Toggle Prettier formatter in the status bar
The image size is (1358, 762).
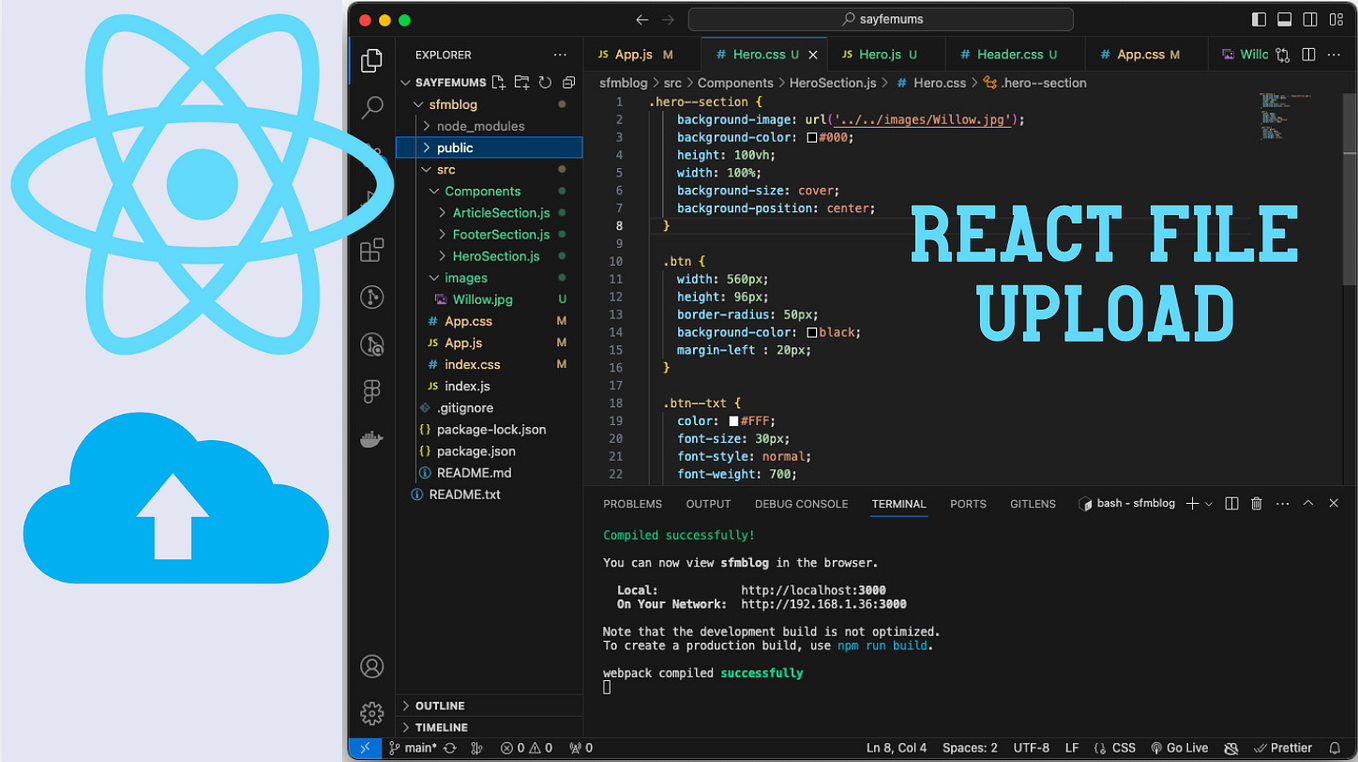[1283, 747]
